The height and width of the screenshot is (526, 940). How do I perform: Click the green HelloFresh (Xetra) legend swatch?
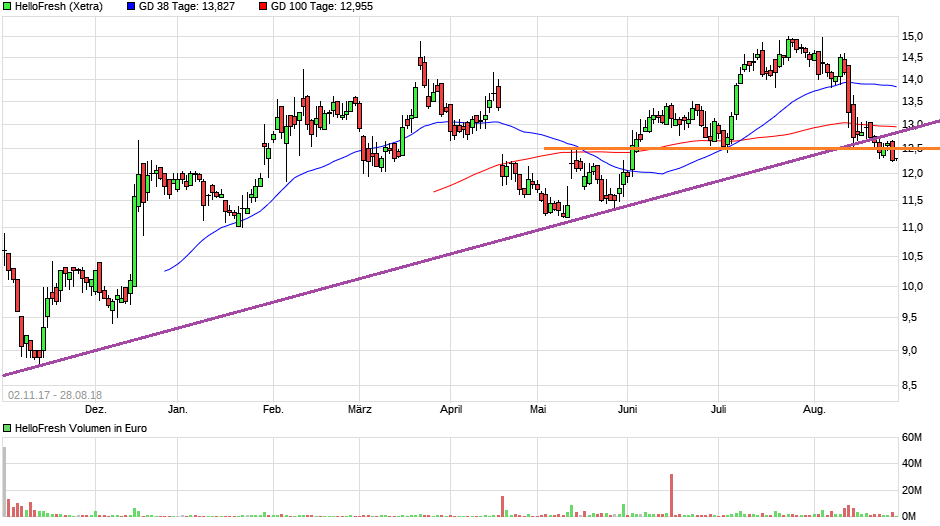[8, 6]
